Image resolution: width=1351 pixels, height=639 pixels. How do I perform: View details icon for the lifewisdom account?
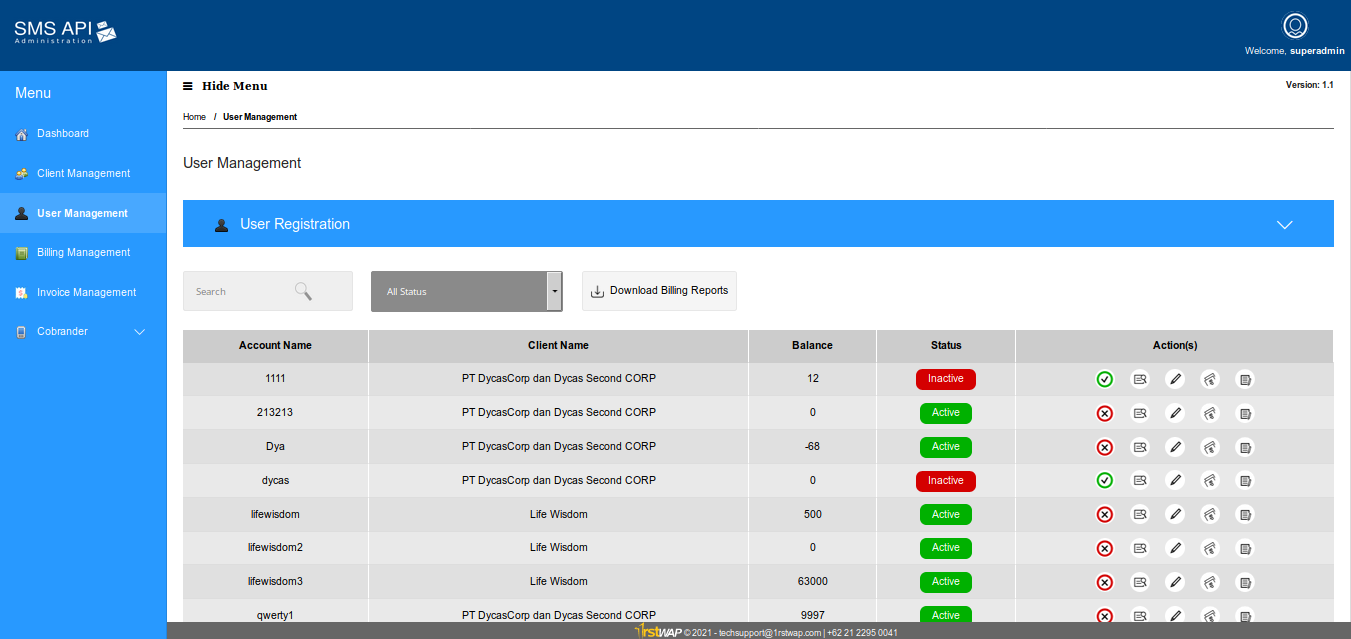pyautogui.click(x=1139, y=515)
